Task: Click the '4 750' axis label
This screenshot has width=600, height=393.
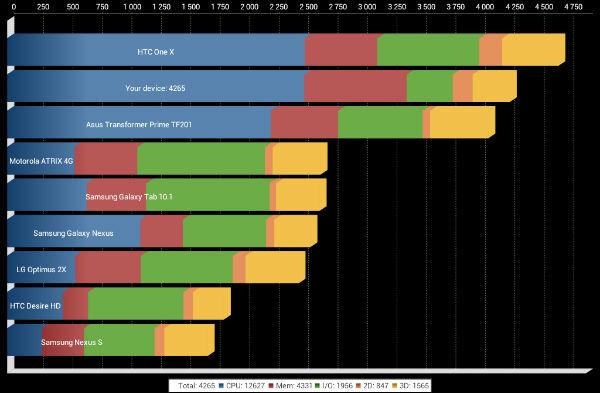Action: click(573, 7)
